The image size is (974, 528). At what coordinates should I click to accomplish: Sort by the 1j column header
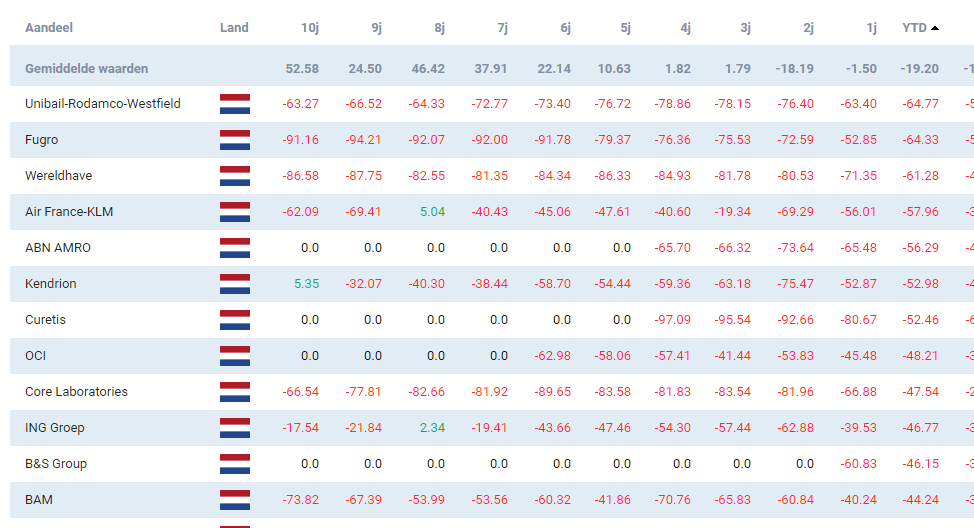coord(872,27)
